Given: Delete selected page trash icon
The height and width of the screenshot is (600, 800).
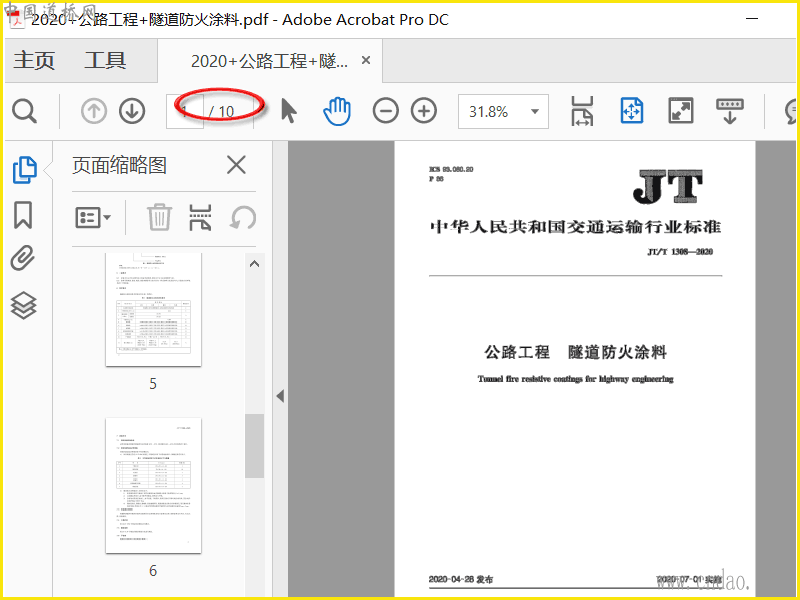Looking at the screenshot, I should (159, 217).
